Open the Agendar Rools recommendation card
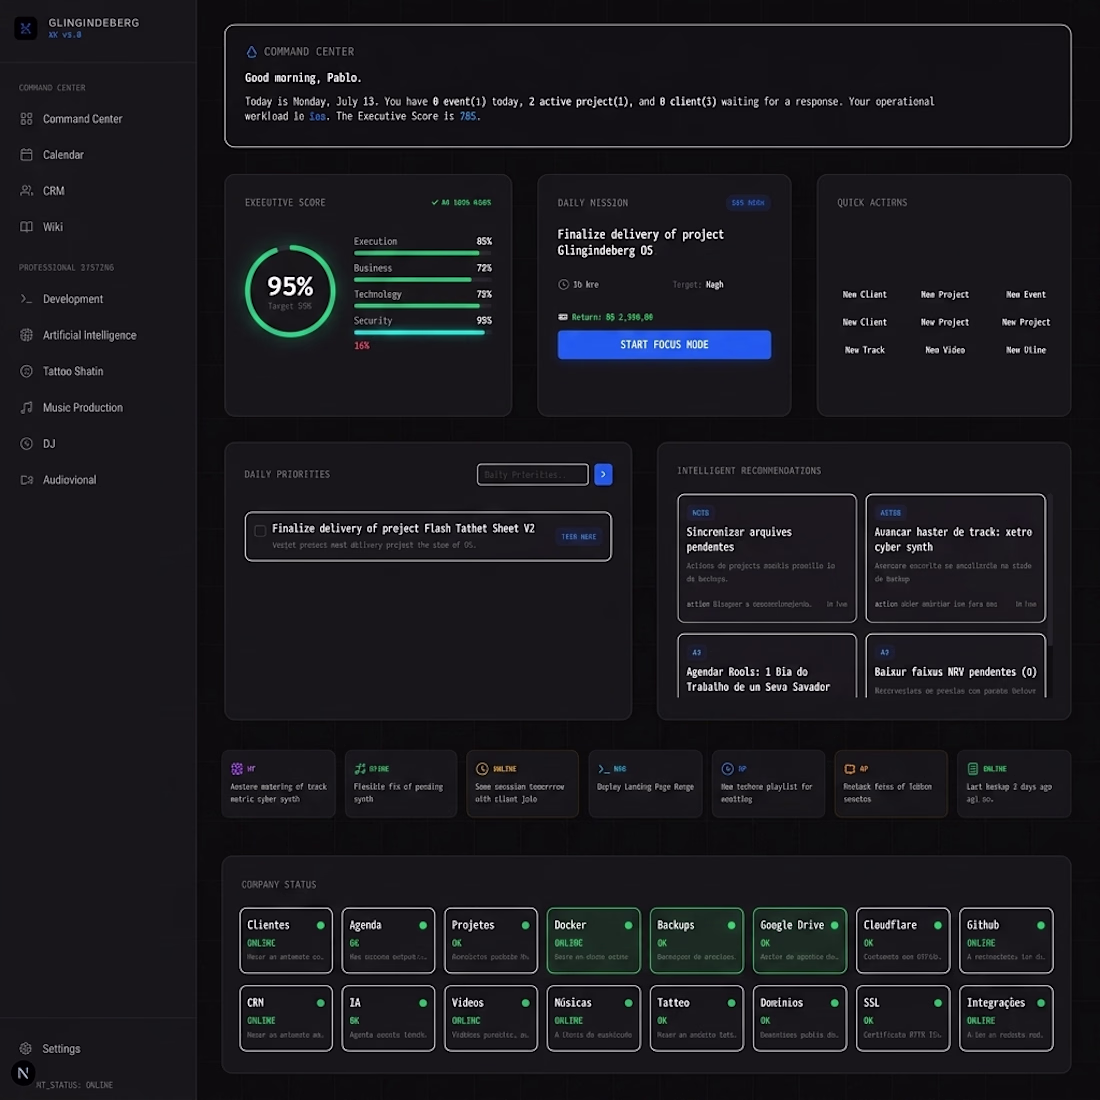The height and width of the screenshot is (1100, 1100). tap(767, 666)
